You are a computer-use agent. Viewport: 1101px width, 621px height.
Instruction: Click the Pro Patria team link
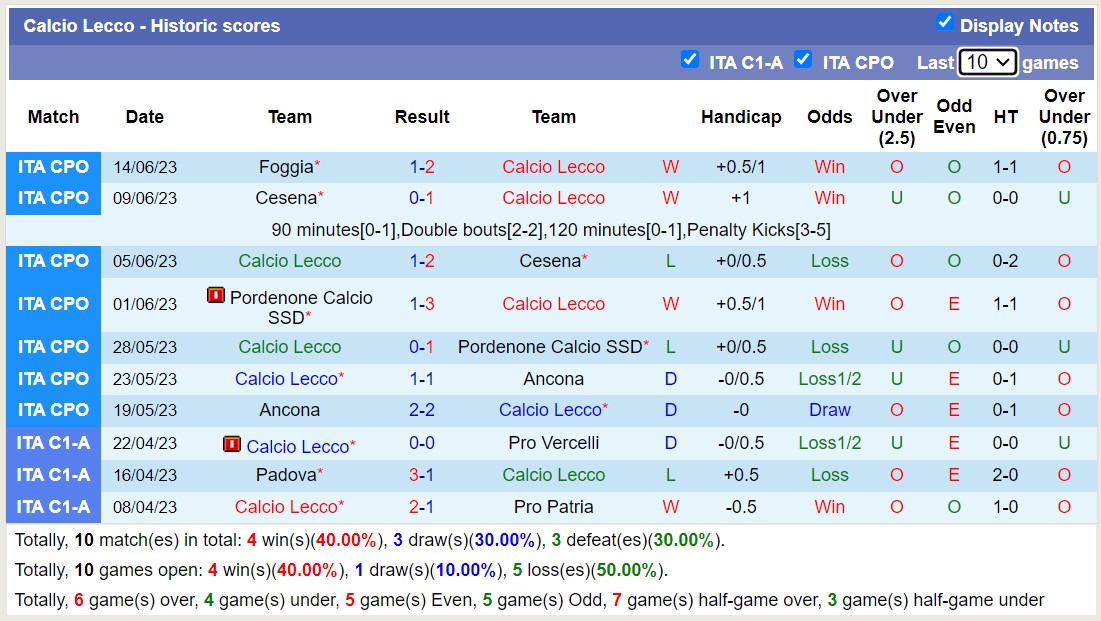(553, 507)
